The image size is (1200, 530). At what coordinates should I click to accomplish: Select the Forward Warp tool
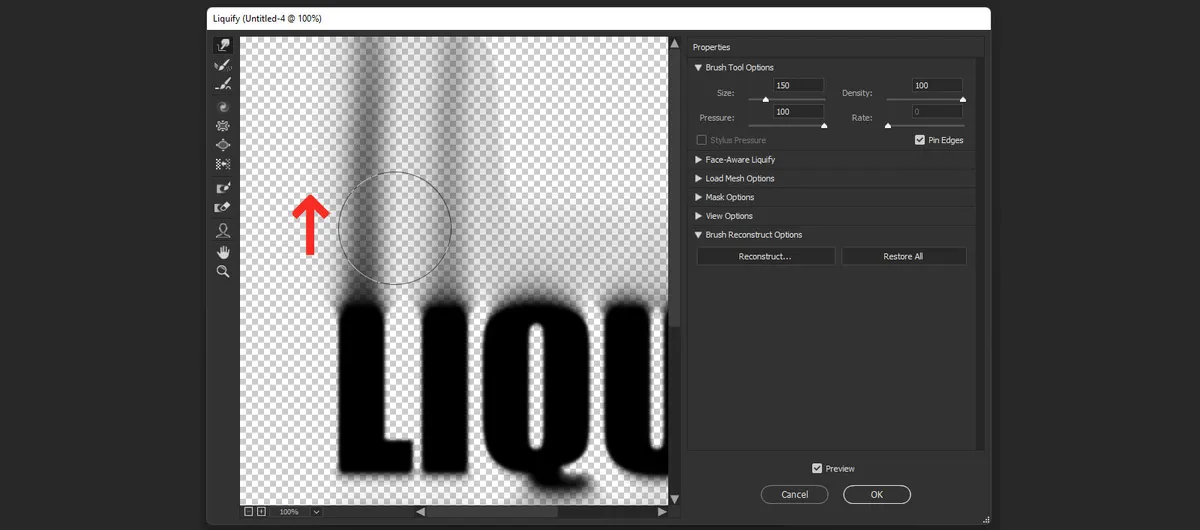click(x=223, y=46)
